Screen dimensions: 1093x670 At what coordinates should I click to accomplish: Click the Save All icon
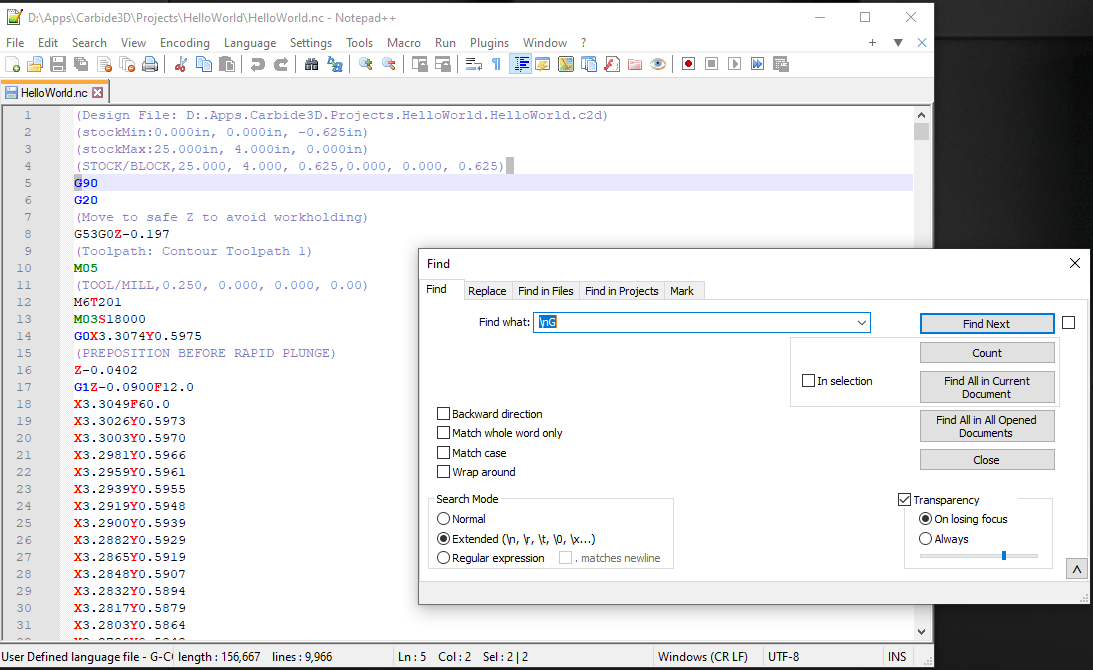[81, 65]
